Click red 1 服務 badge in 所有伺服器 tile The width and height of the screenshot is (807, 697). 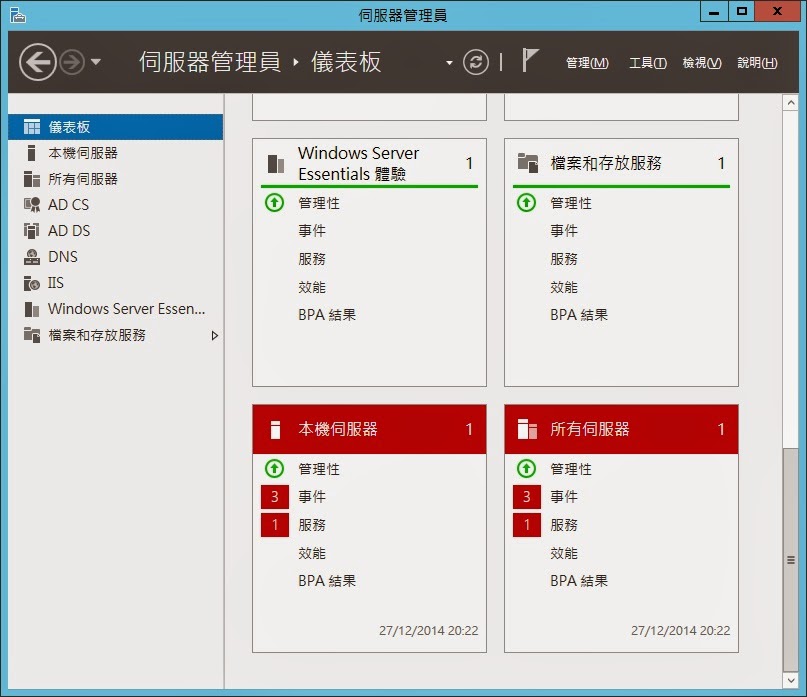tap(527, 525)
